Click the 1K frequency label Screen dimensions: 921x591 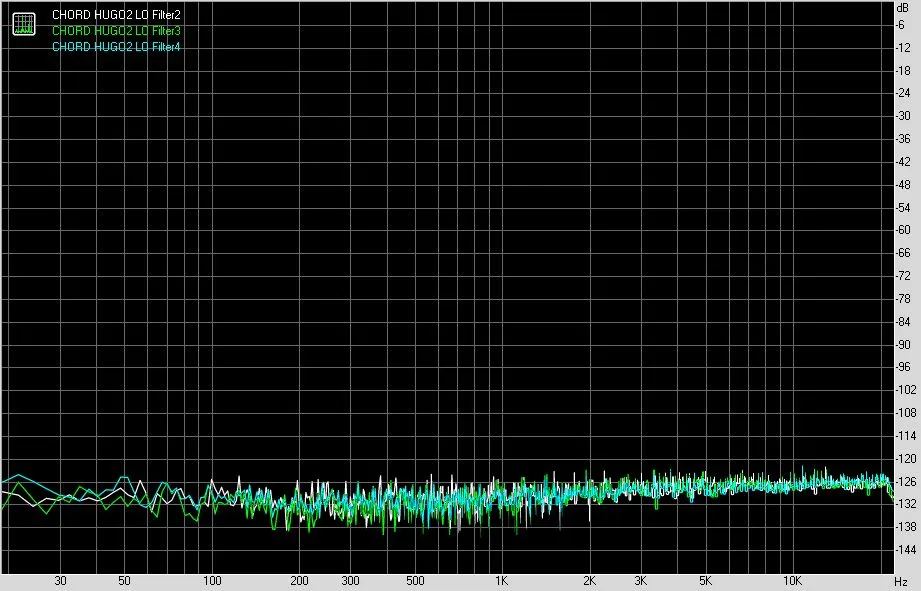502,581
